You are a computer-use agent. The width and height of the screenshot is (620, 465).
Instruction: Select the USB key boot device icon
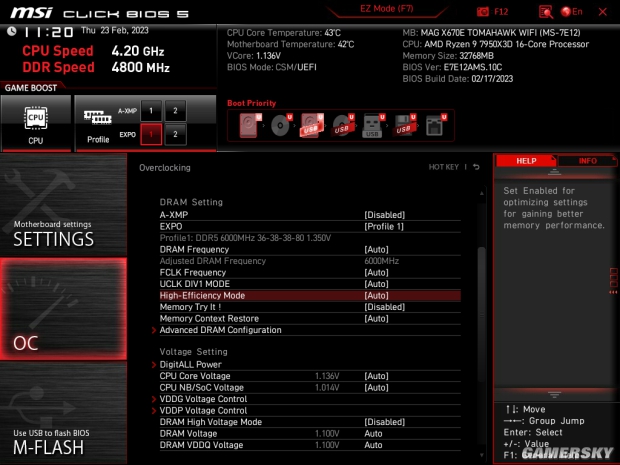373,125
